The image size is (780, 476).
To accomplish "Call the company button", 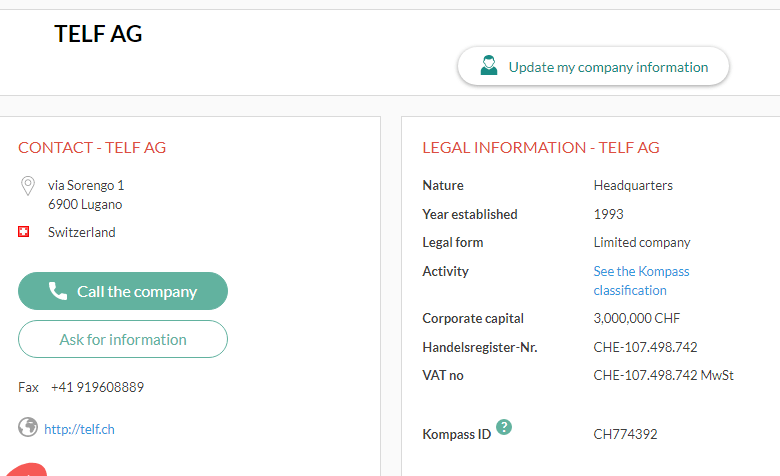I will click(123, 291).
